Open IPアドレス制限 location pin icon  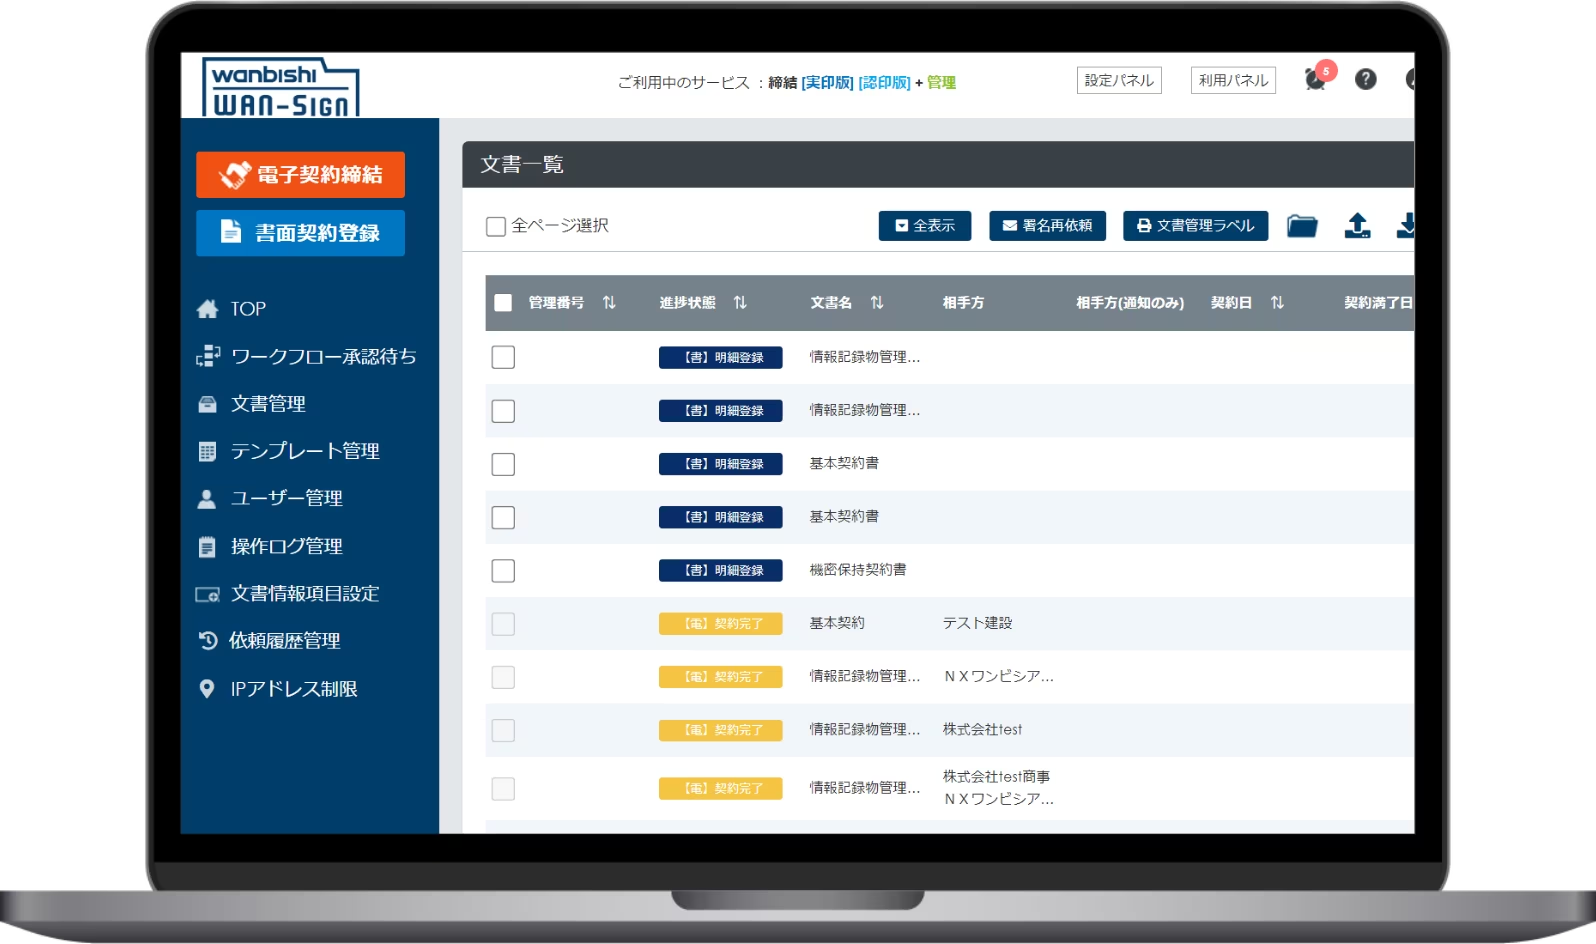[207, 689]
